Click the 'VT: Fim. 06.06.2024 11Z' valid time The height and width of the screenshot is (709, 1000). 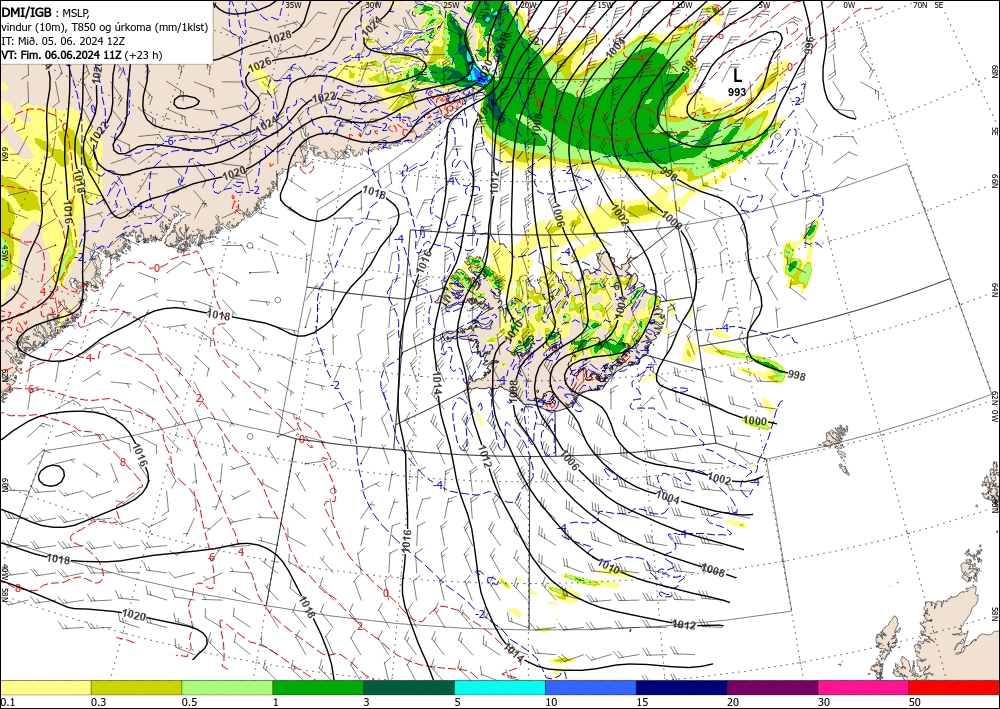pyautogui.click(x=61, y=55)
